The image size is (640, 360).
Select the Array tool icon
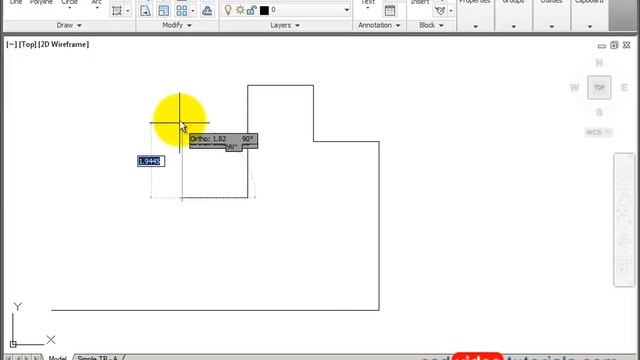tap(182, 11)
